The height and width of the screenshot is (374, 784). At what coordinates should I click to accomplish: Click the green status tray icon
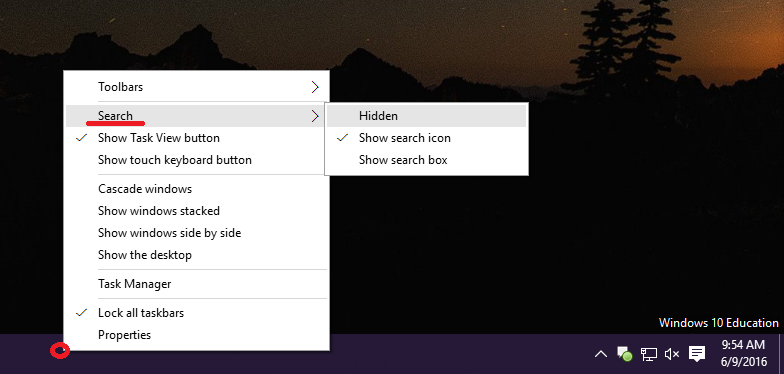click(624, 354)
